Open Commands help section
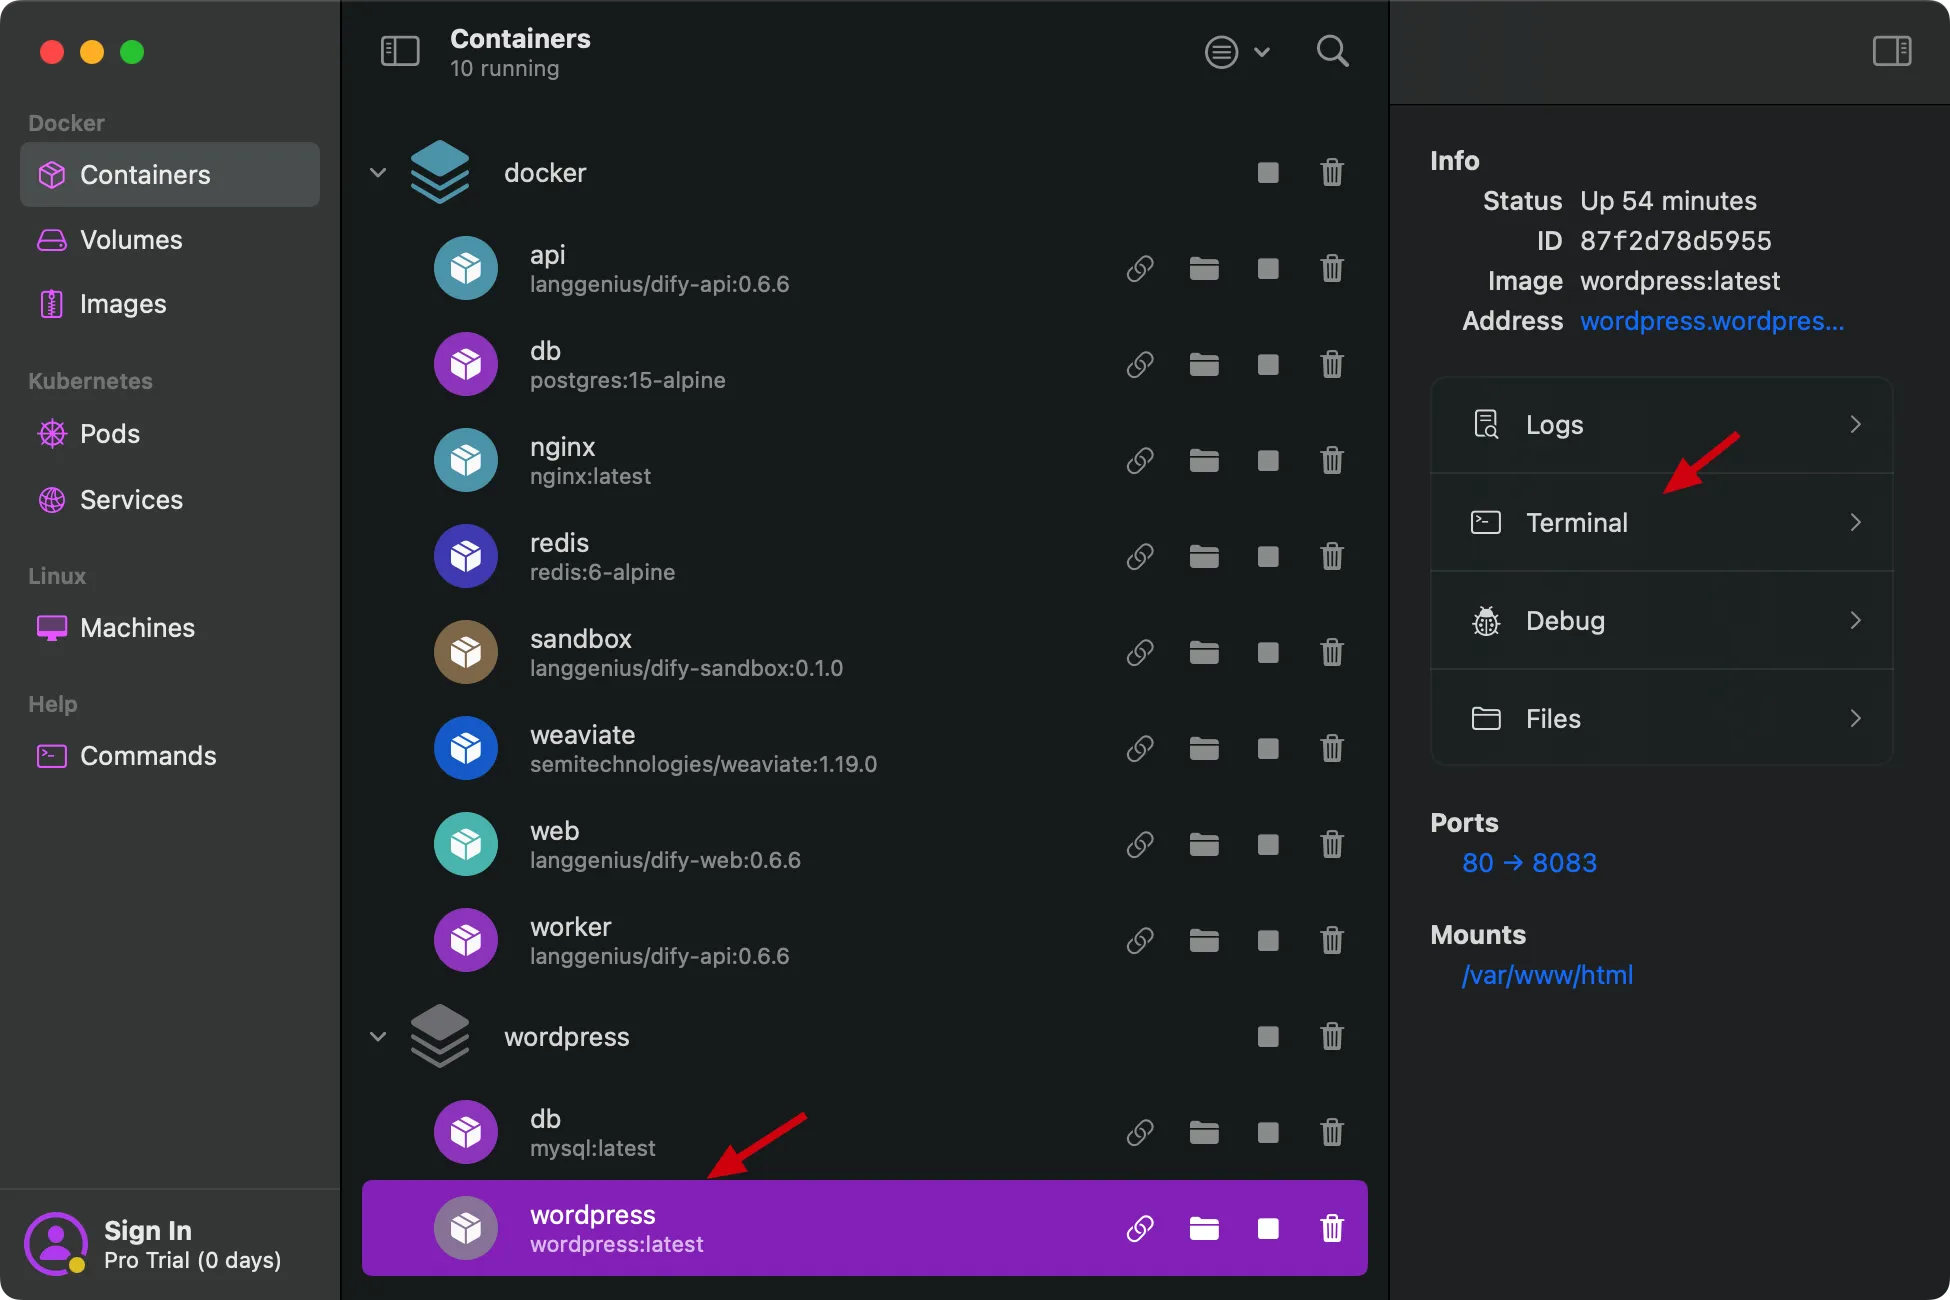 tap(170, 756)
